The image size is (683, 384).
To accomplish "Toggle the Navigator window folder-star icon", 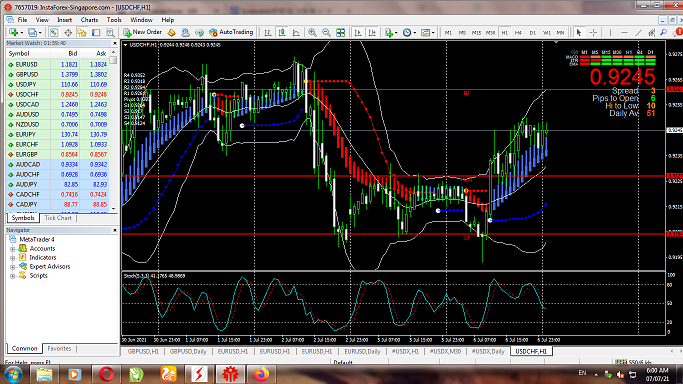I will (82, 32).
